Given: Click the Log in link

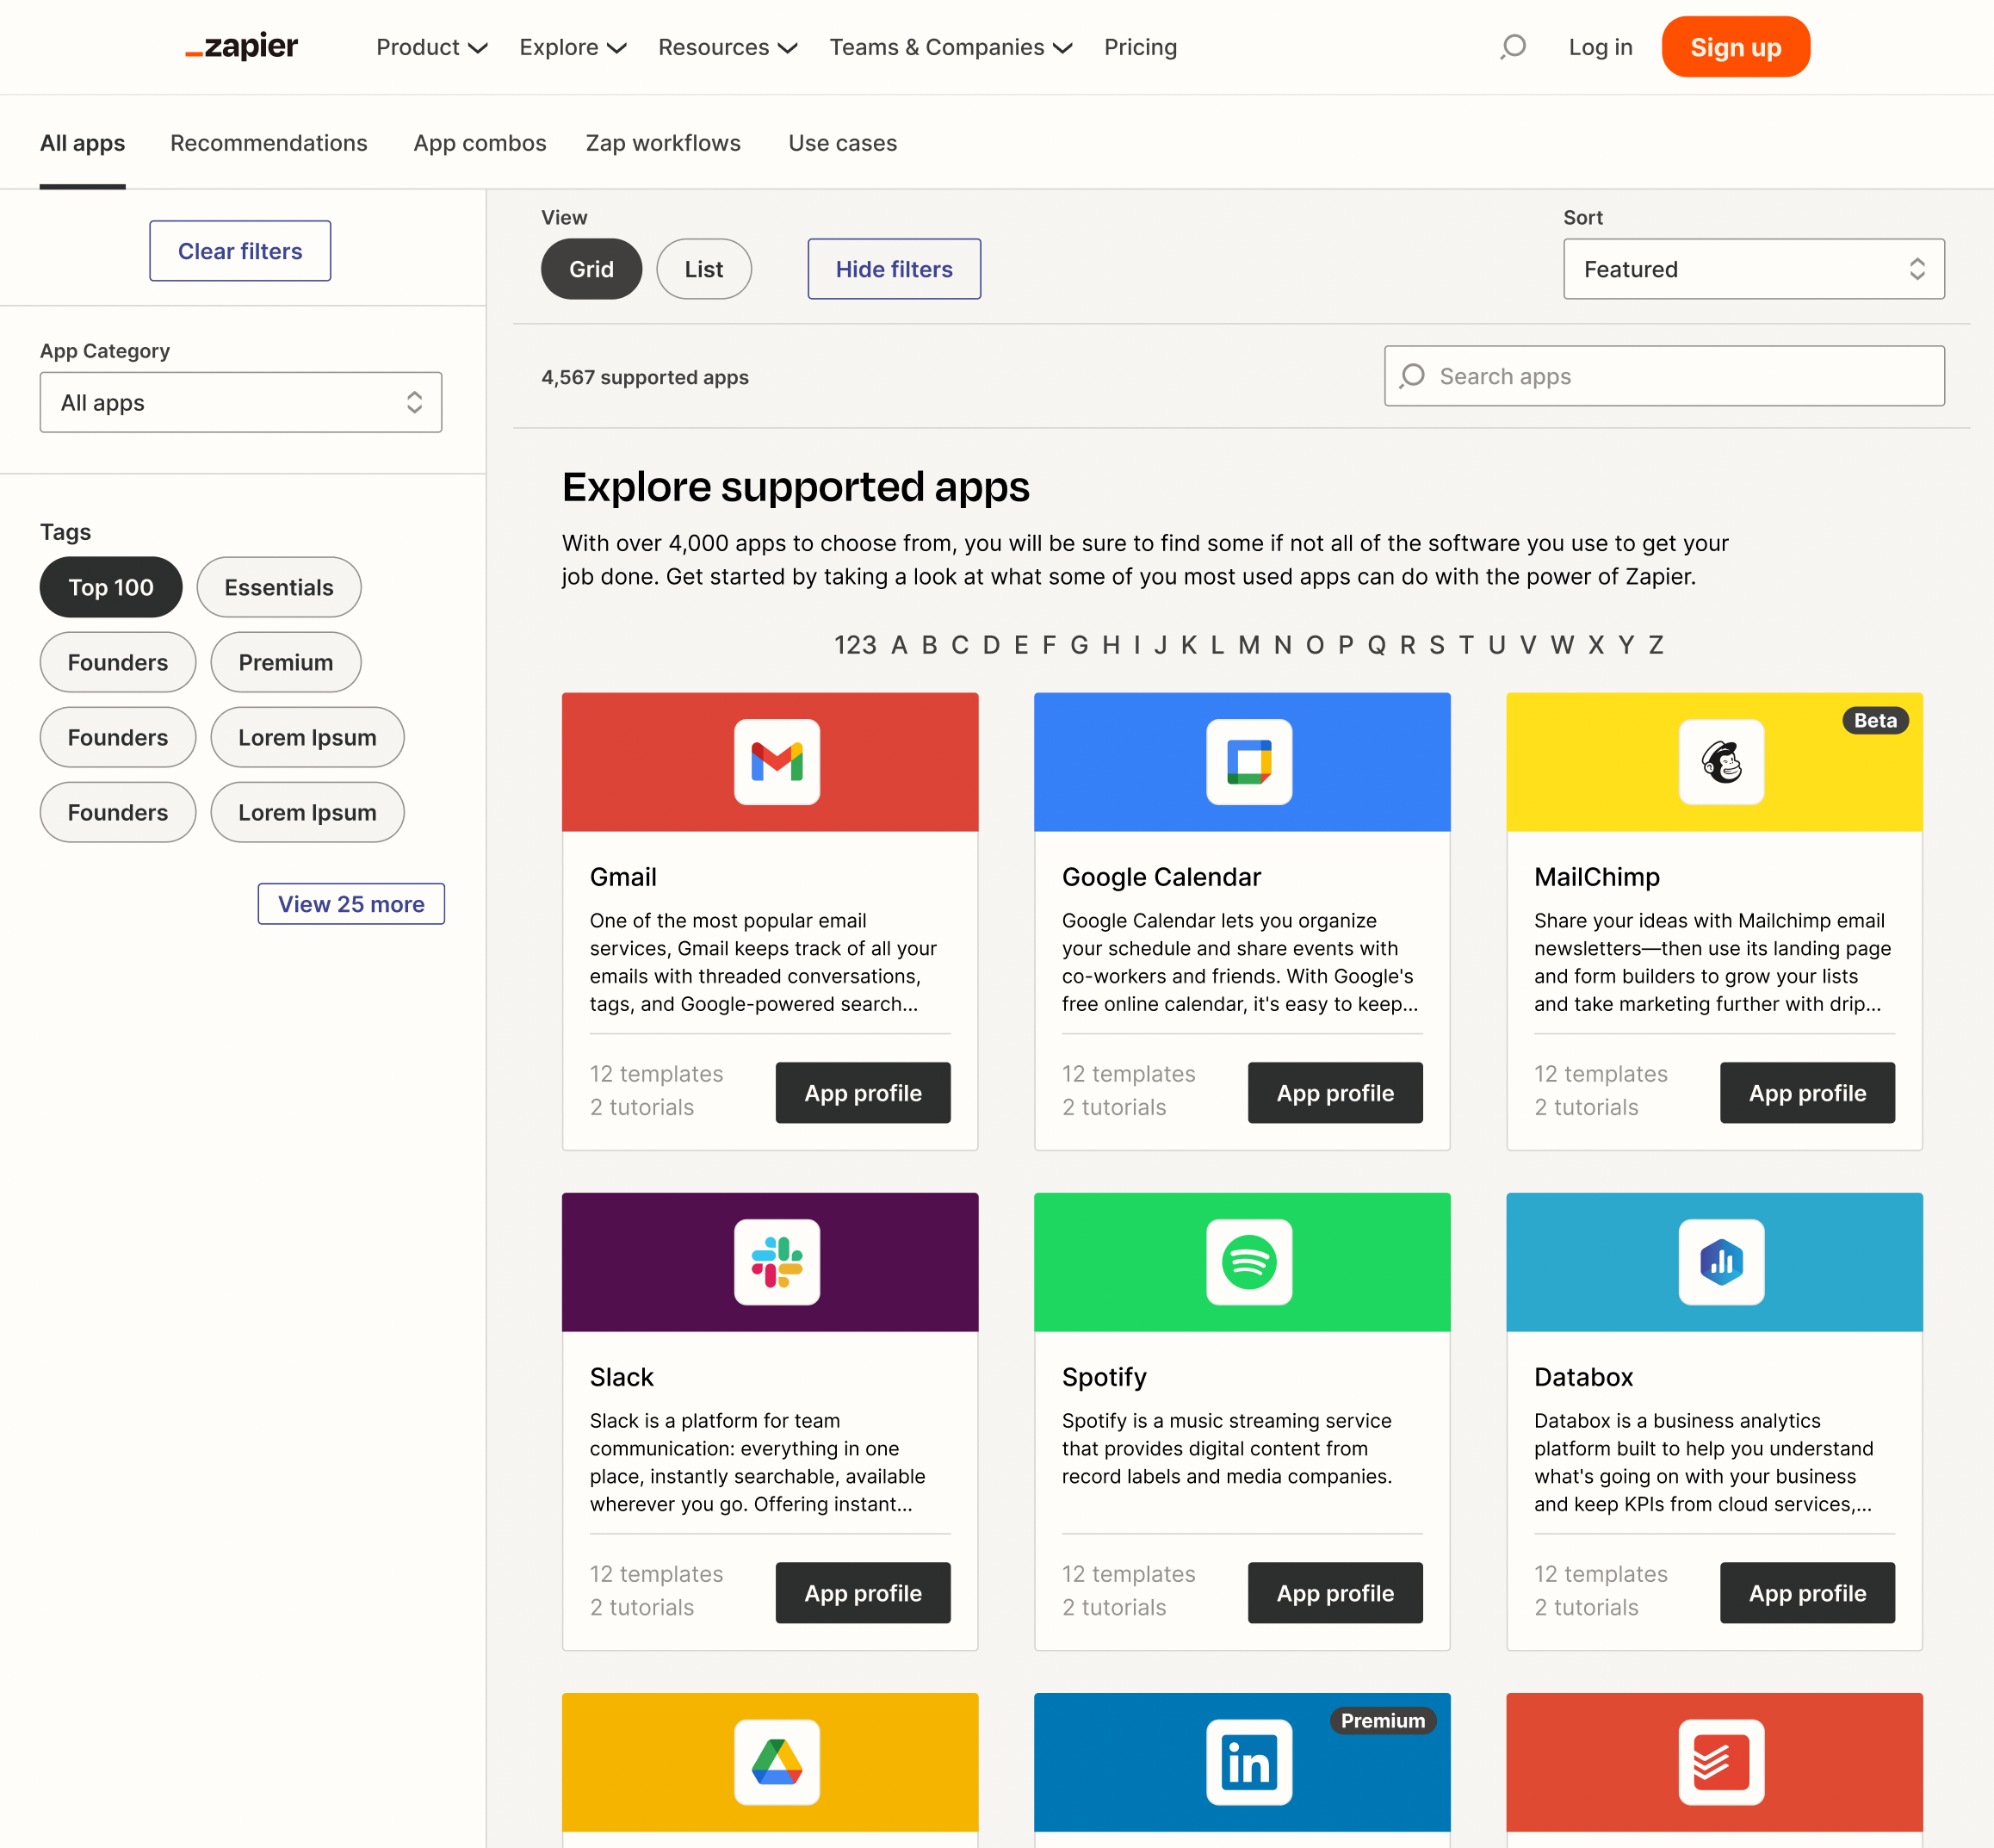Looking at the screenshot, I should click(x=1600, y=47).
